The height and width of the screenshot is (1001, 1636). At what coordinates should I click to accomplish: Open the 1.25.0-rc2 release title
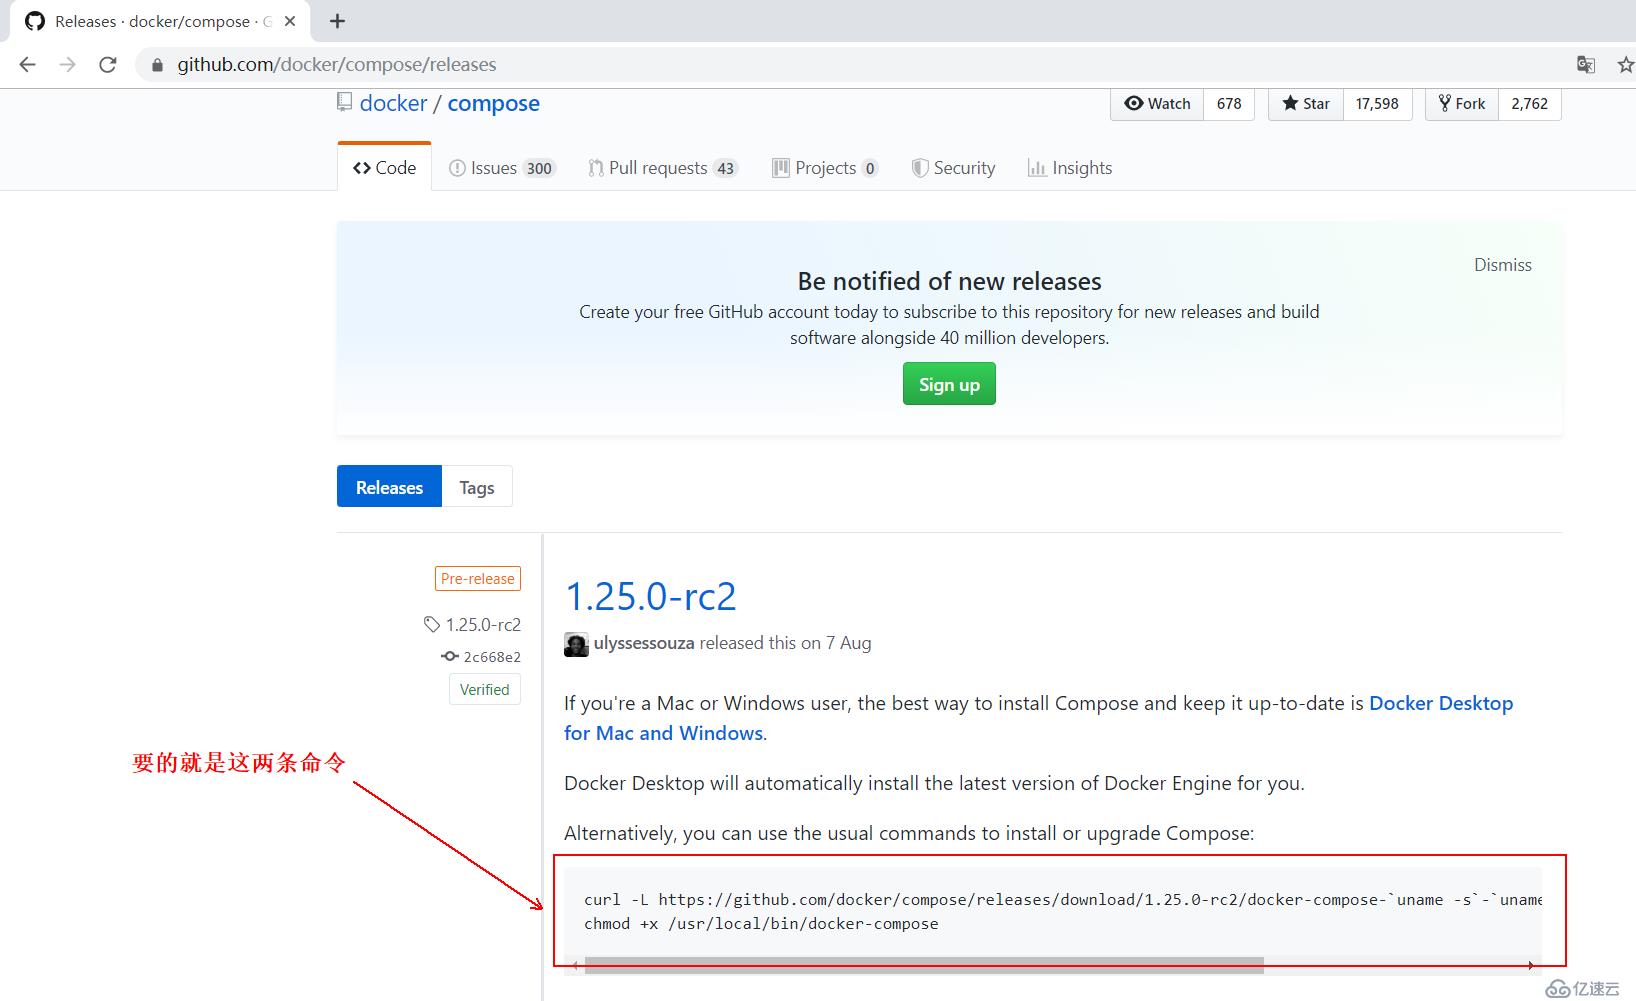pos(651,597)
